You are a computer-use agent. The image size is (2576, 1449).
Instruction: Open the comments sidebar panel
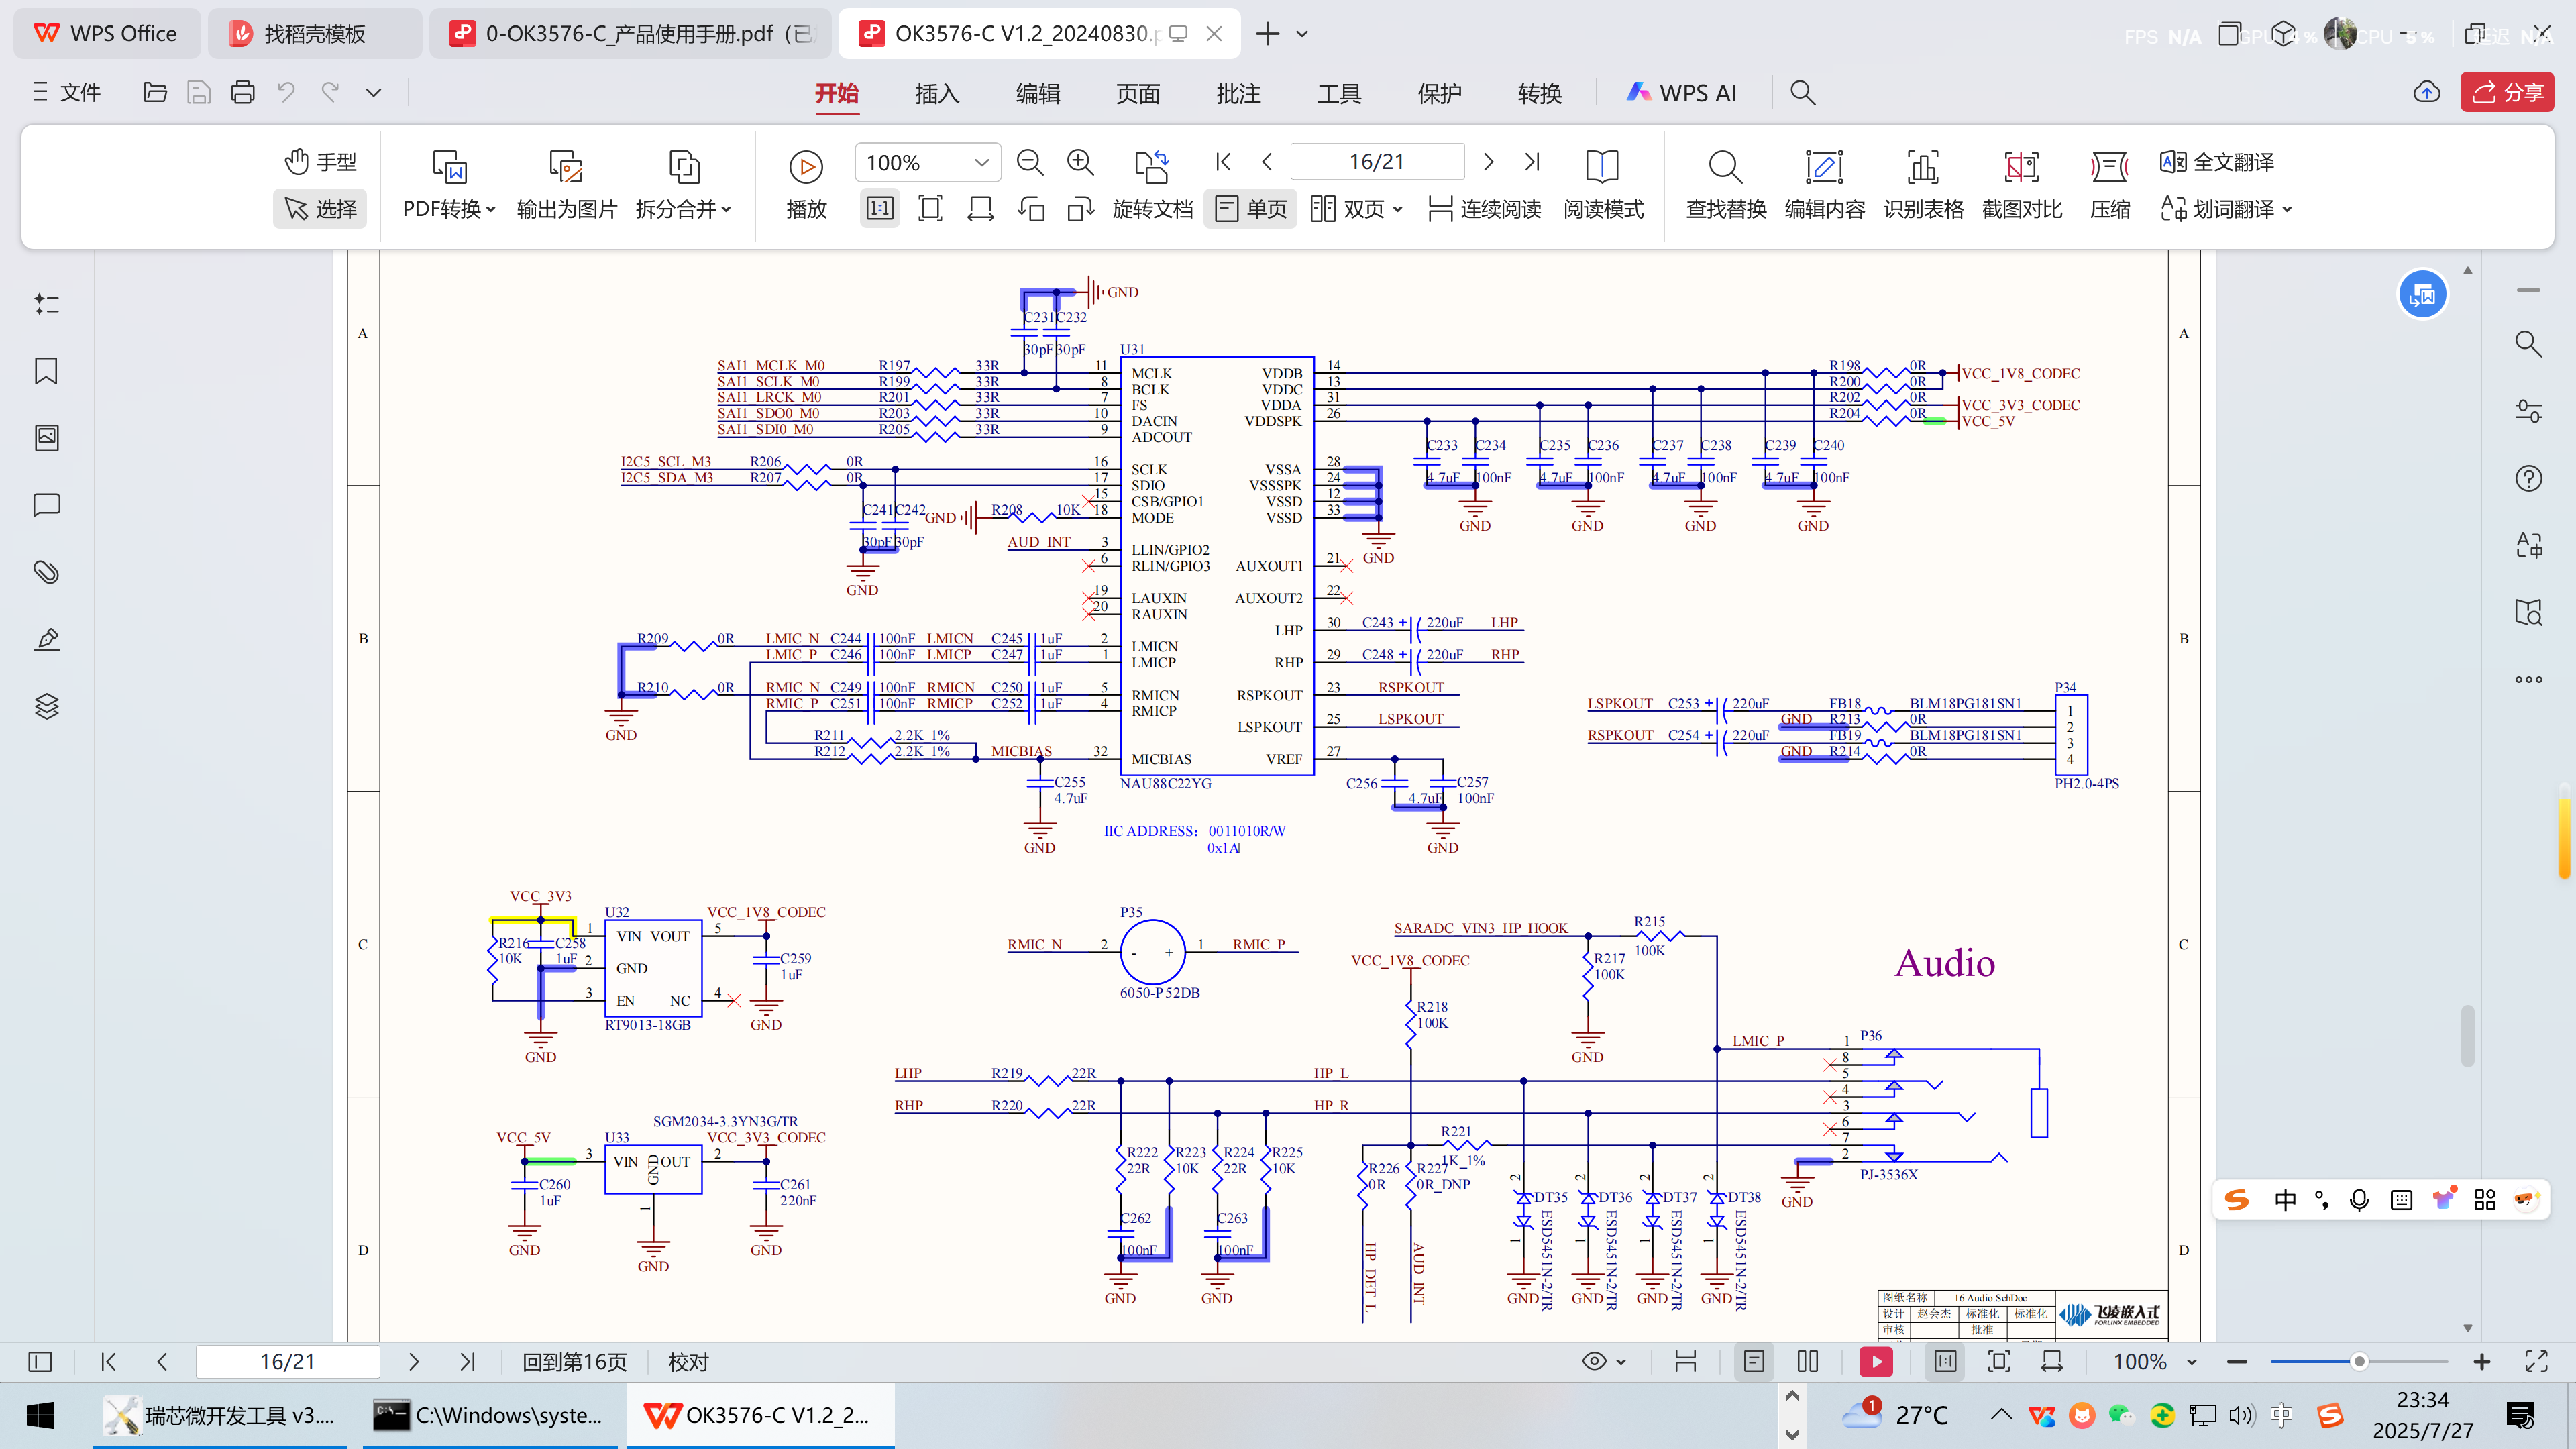(46, 505)
